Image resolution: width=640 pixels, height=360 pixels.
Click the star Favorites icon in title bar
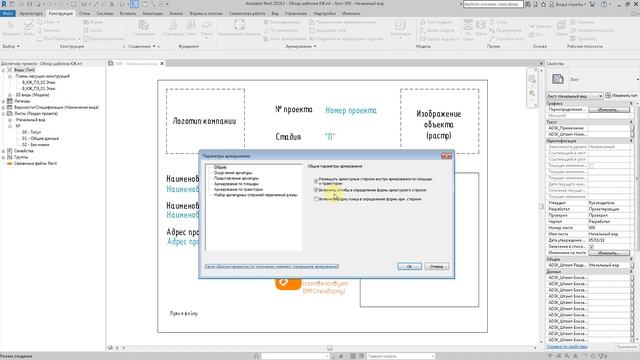pos(543,4)
